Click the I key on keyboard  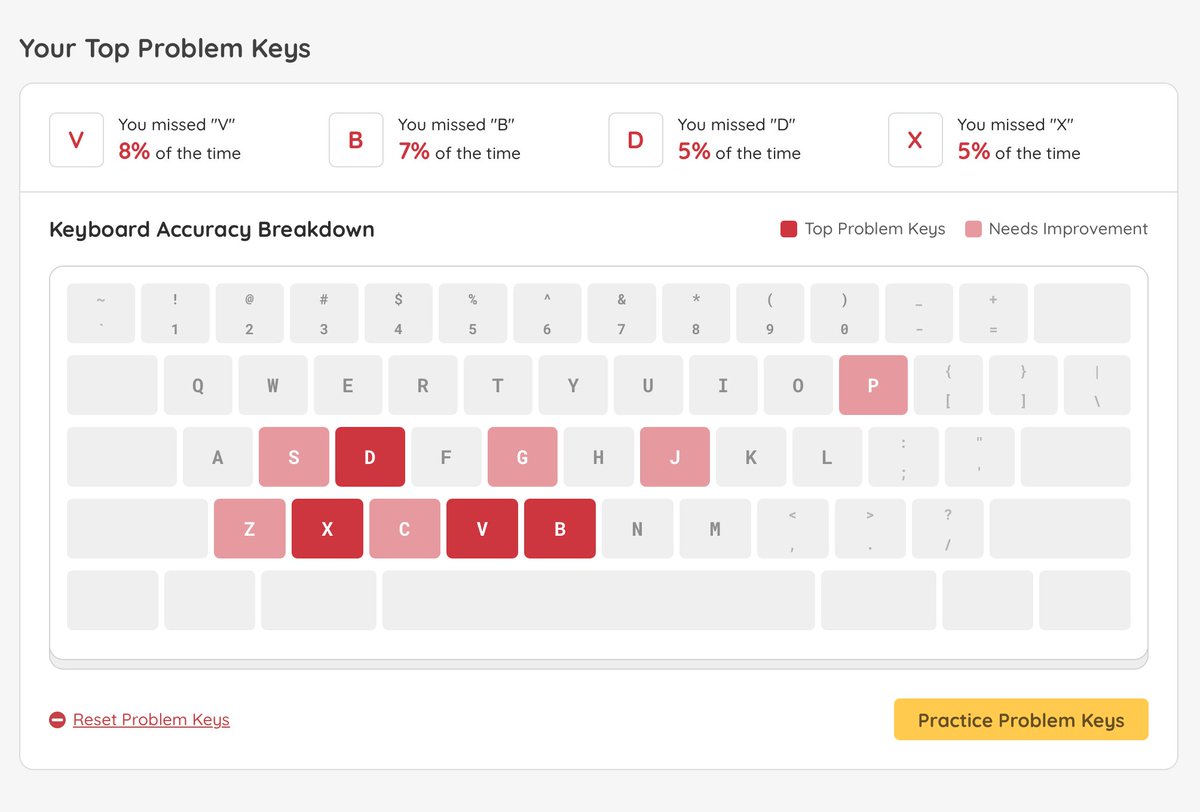point(723,385)
